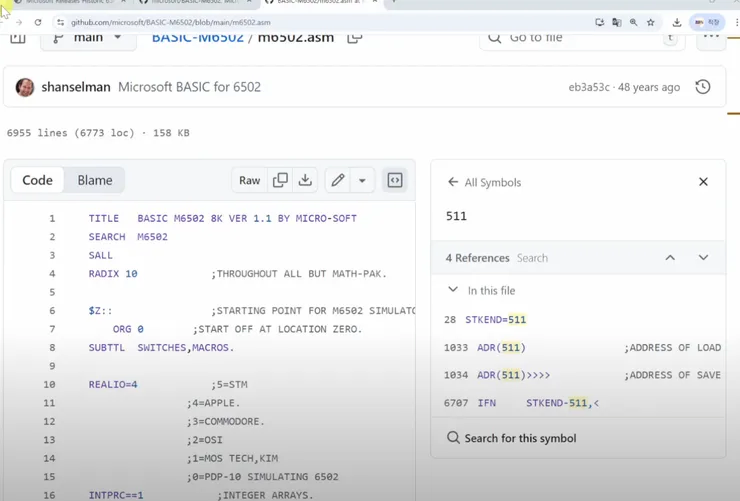Image resolution: width=740 pixels, height=501 pixels.
Task: Click ORG 0 on line 7
Action: coord(128,329)
